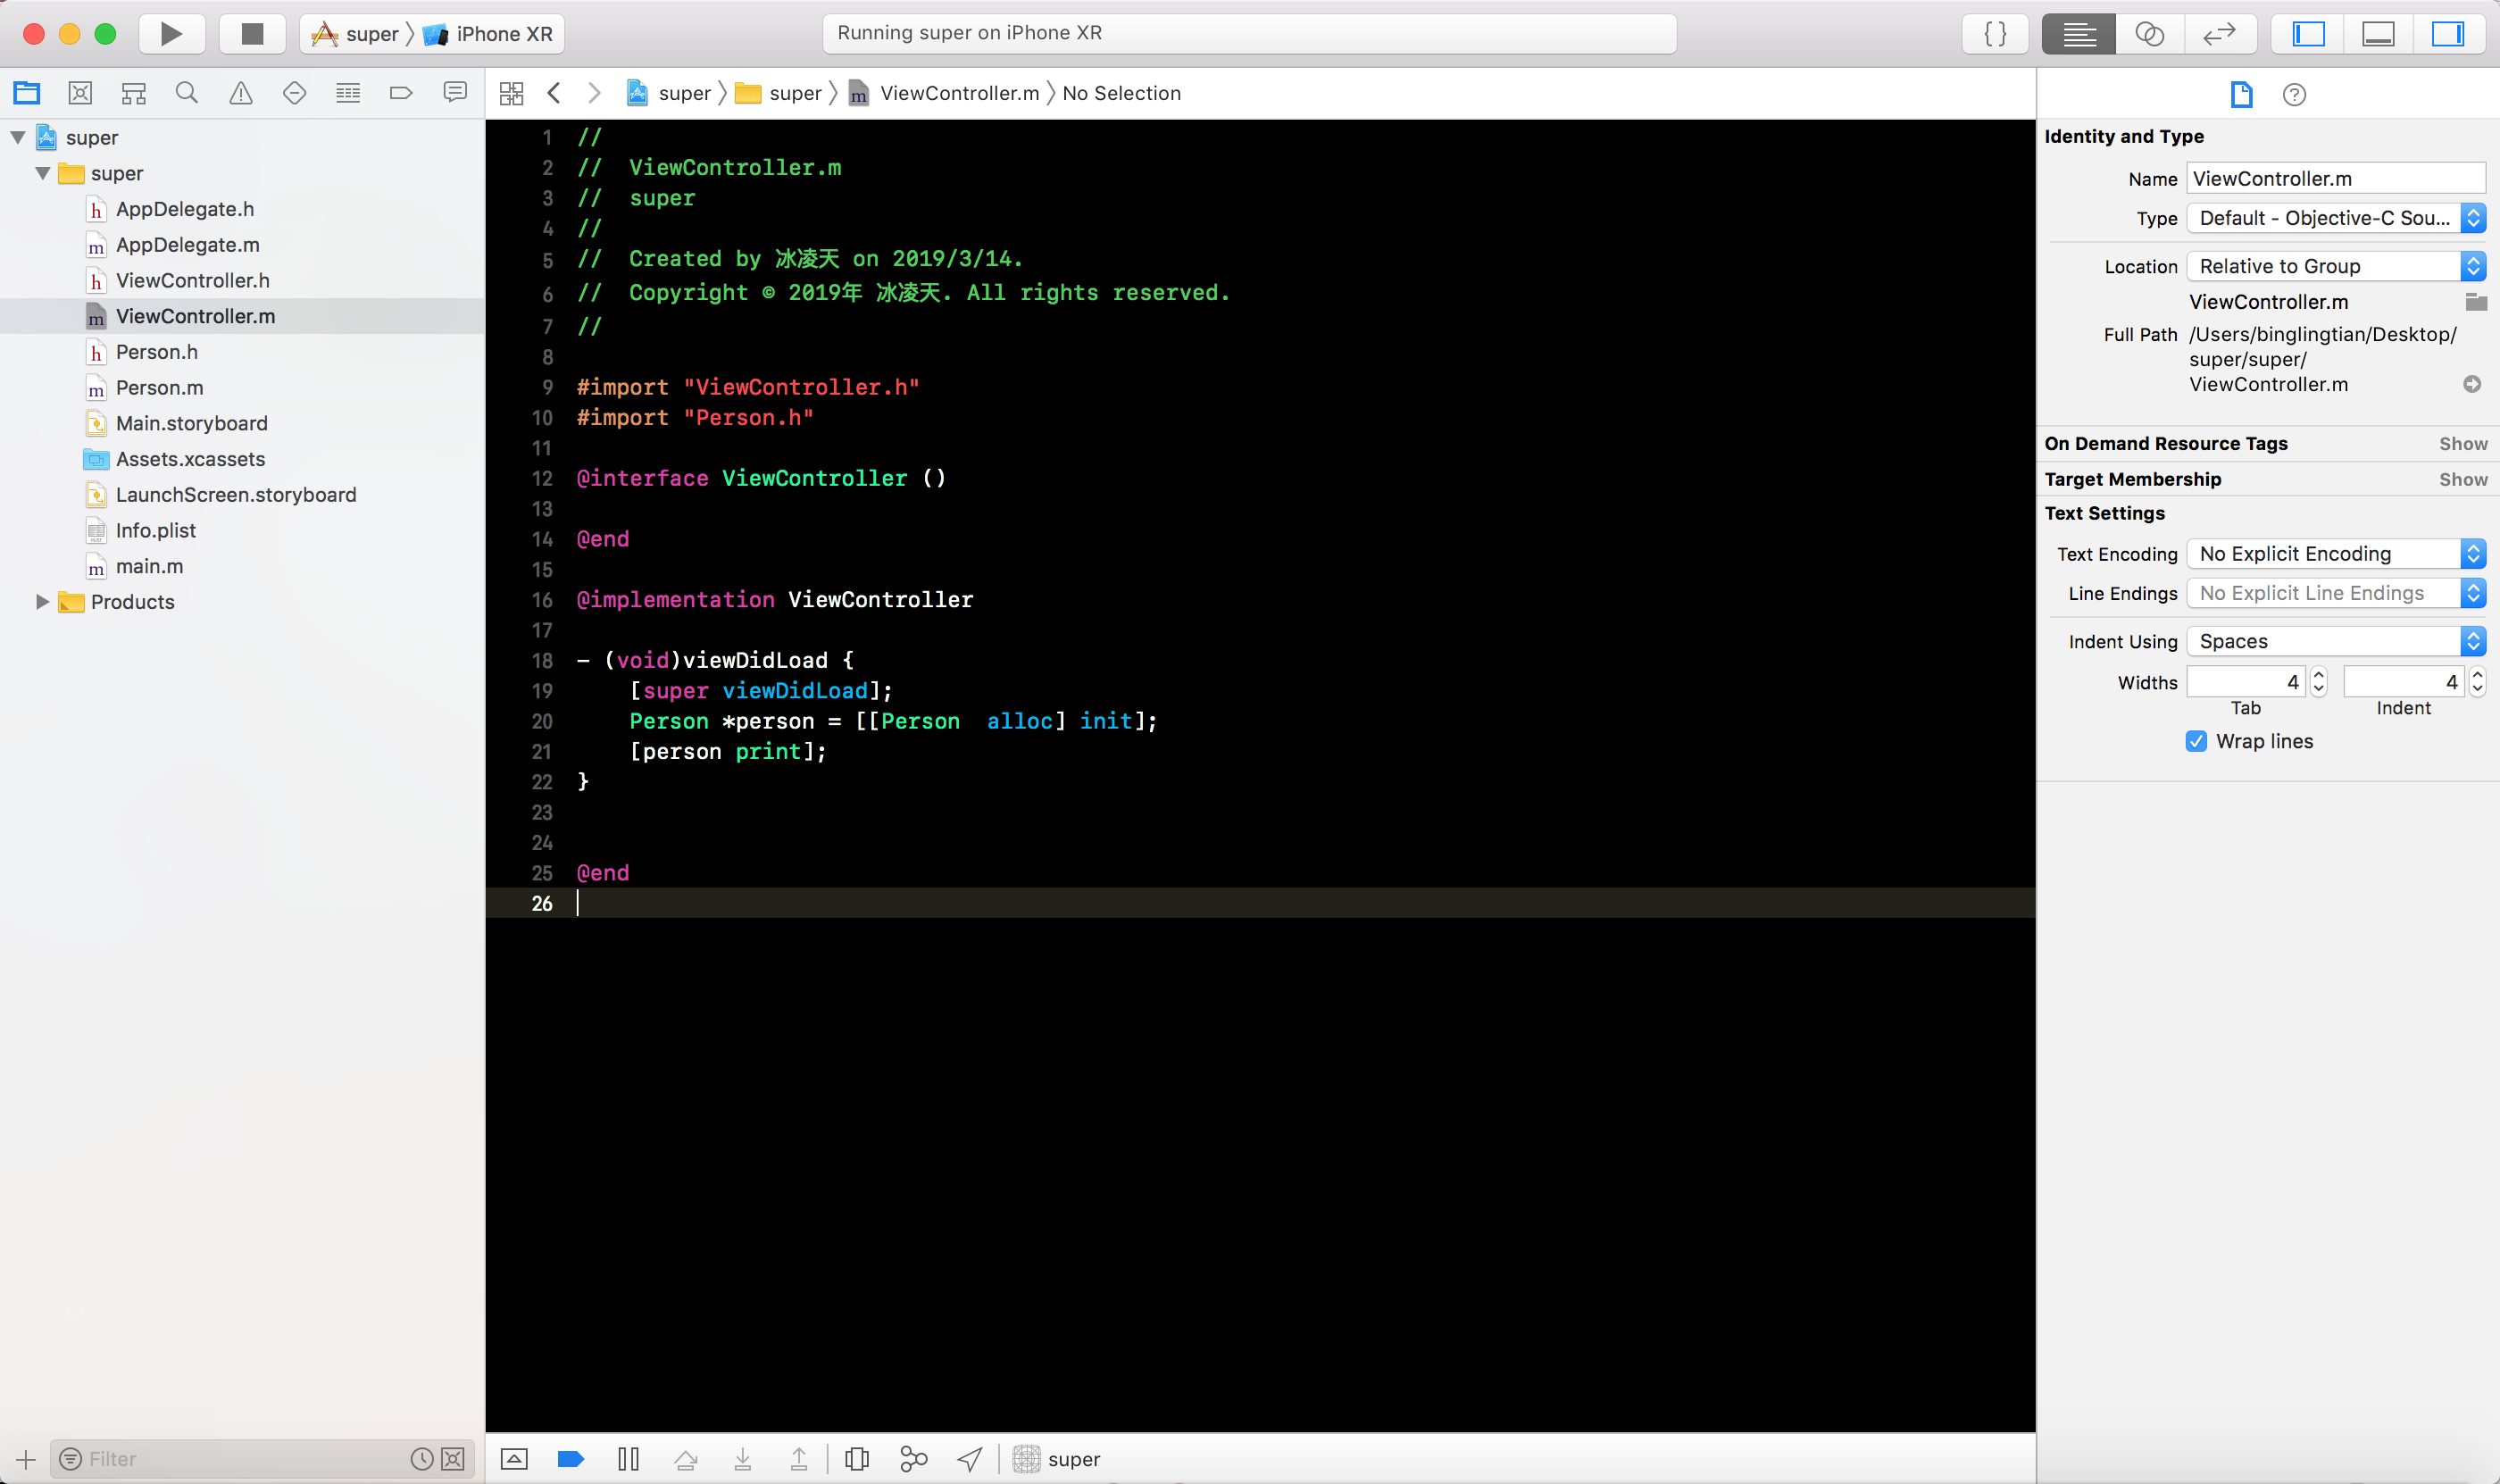Open the Issue navigator warning icon
2500x1484 pixels.
pyautogui.click(x=241, y=93)
